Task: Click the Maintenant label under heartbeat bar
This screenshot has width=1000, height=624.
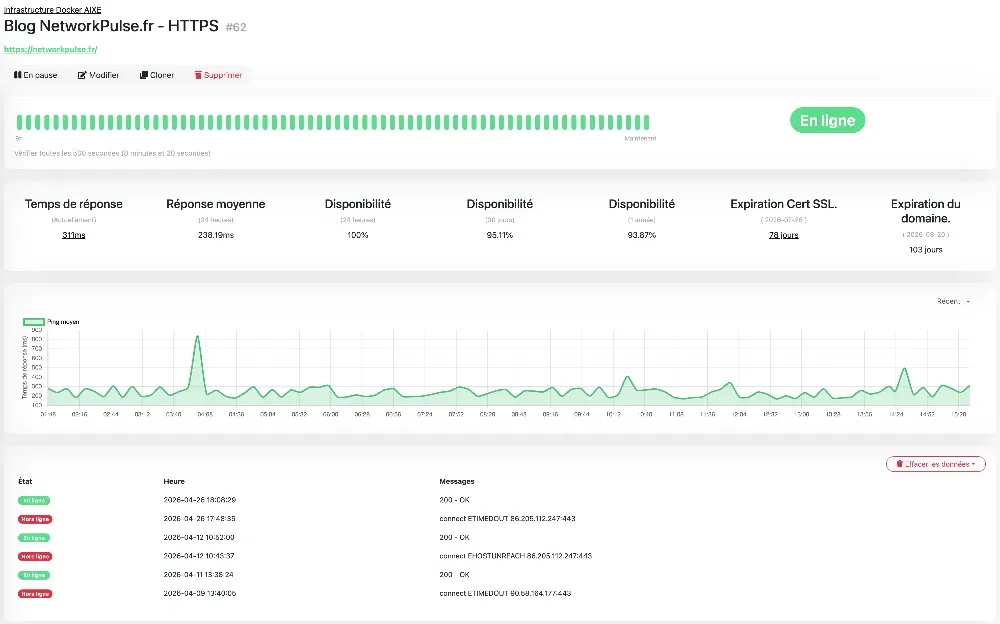Action: point(640,138)
